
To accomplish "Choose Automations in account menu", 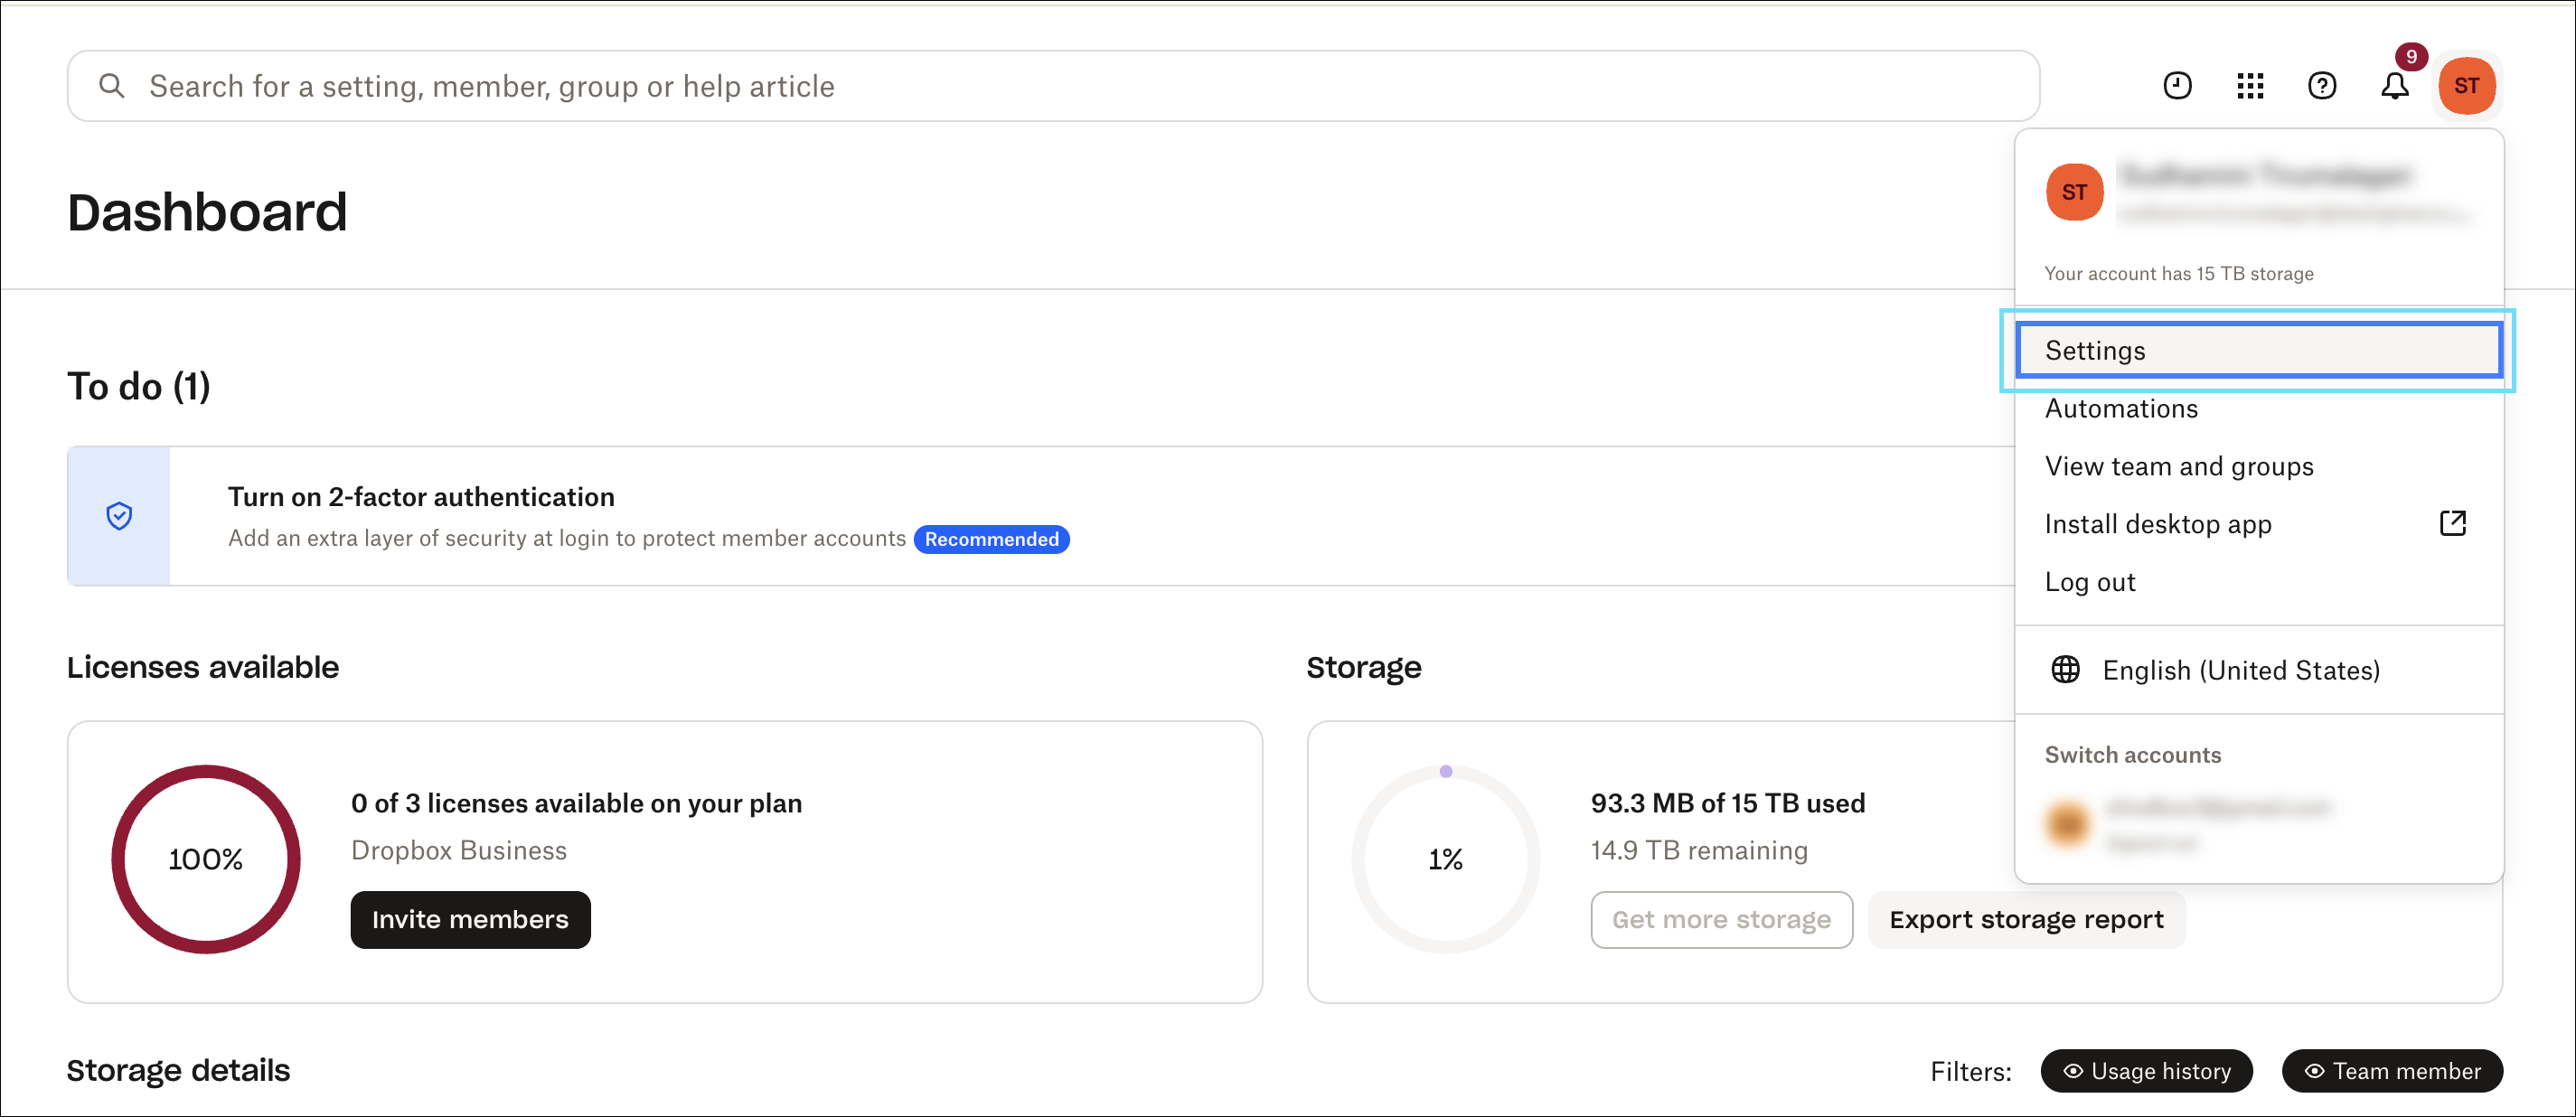I will [x=2121, y=408].
